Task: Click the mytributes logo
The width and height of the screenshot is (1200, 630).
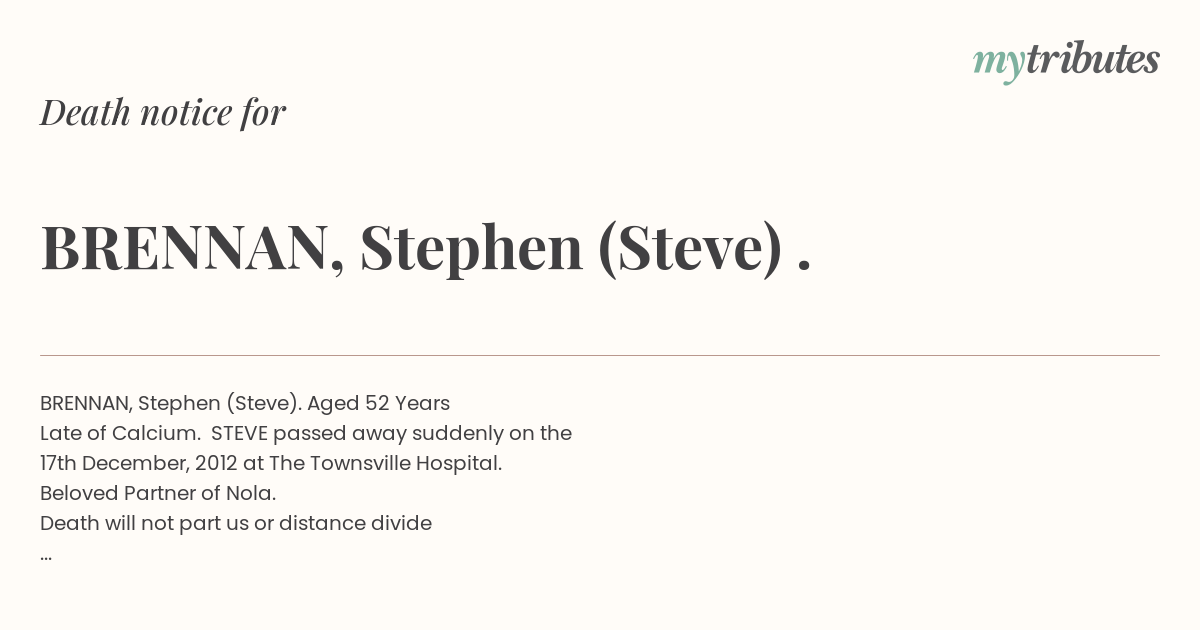Action: pyautogui.click(x=1066, y=61)
